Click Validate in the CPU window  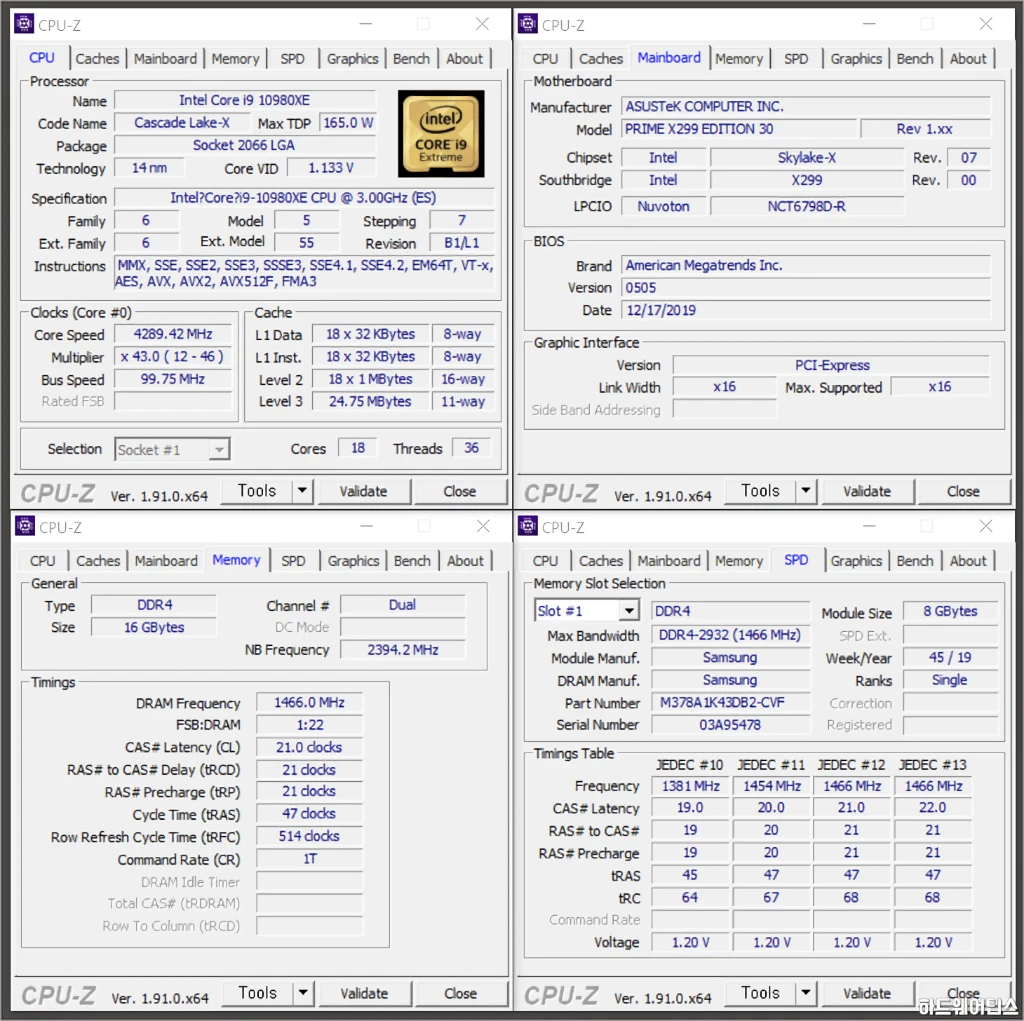pyautogui.click(x=364, y=491)
